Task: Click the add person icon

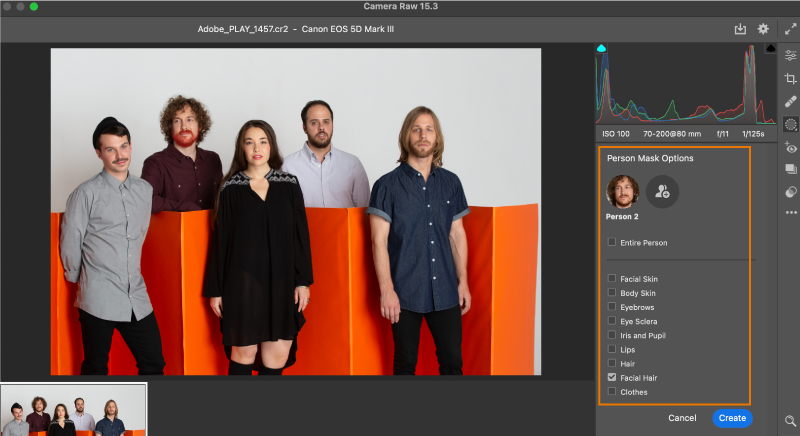Action: [662, 192]
